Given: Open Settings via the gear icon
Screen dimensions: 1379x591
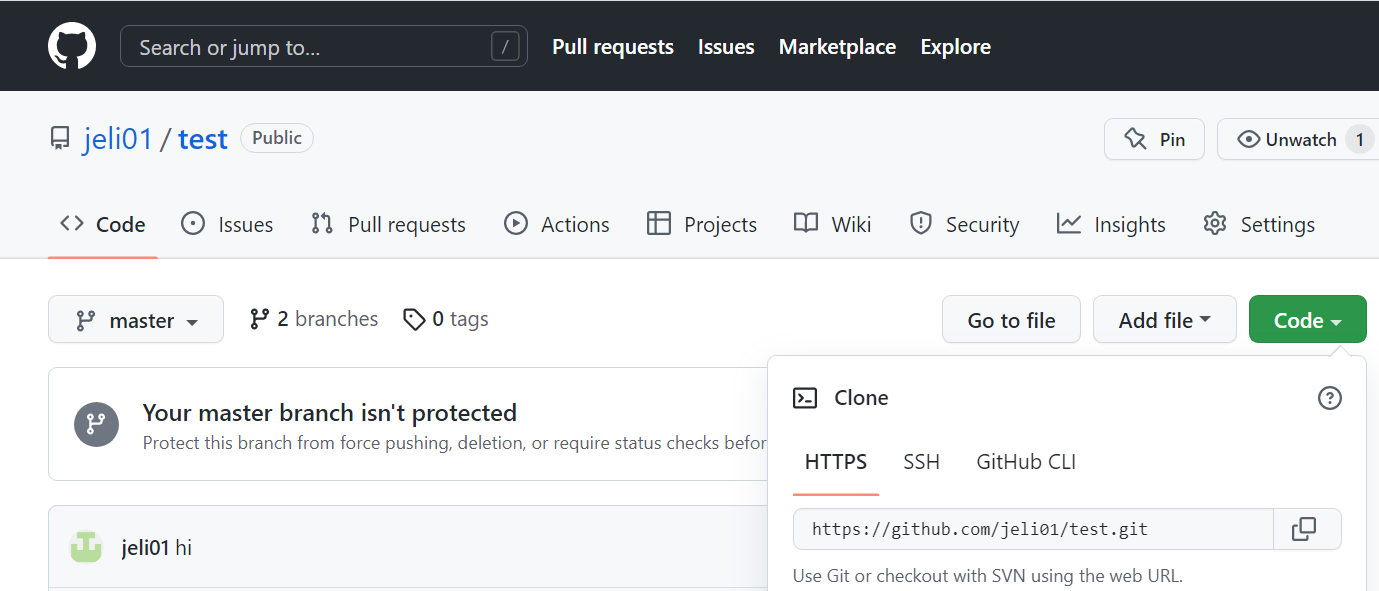Looking at the screenshot, I should click(x=1214, y=224).
